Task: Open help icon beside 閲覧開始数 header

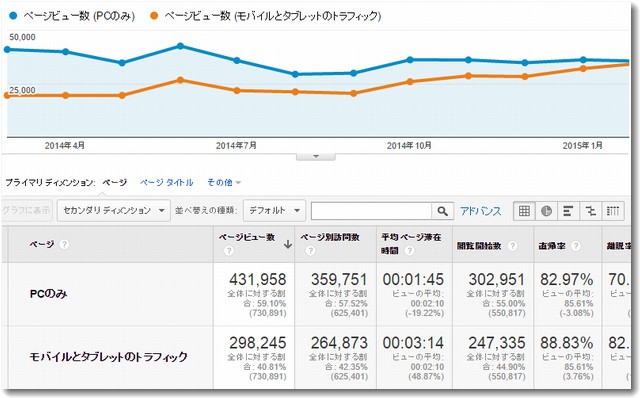Action: pyautogui.click(x=512, y=246)
